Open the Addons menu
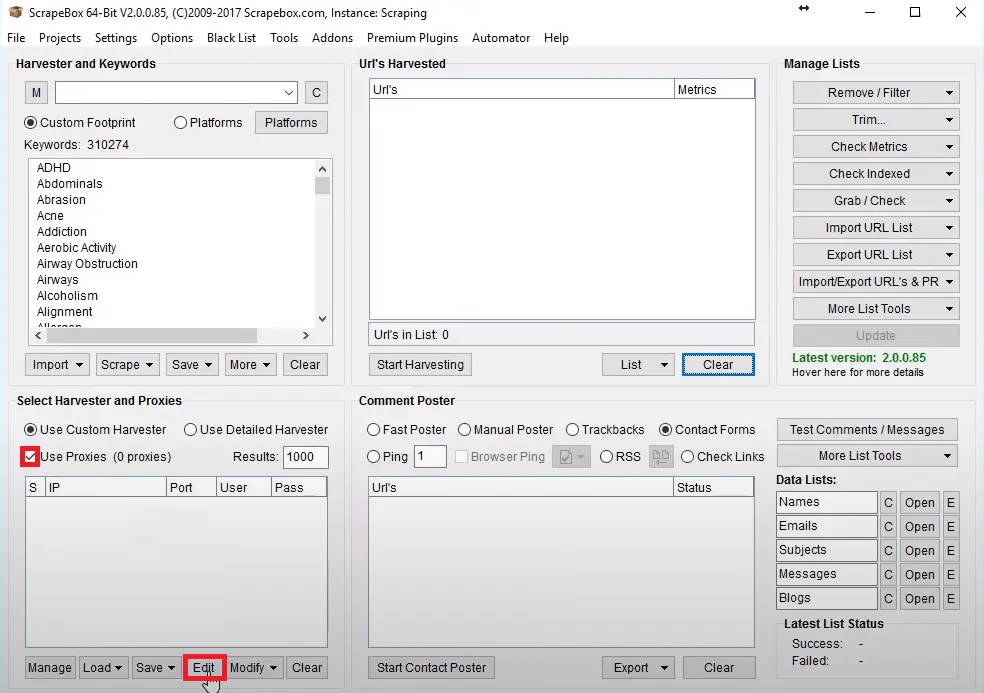This screenshot has width=984, height=693. tap(332, 38)
